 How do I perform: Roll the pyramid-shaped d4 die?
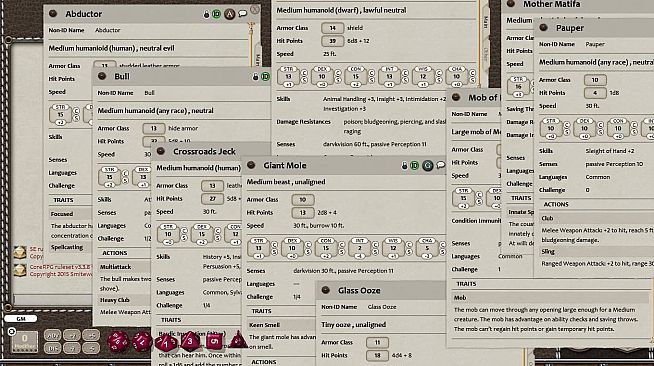[238, 339]
